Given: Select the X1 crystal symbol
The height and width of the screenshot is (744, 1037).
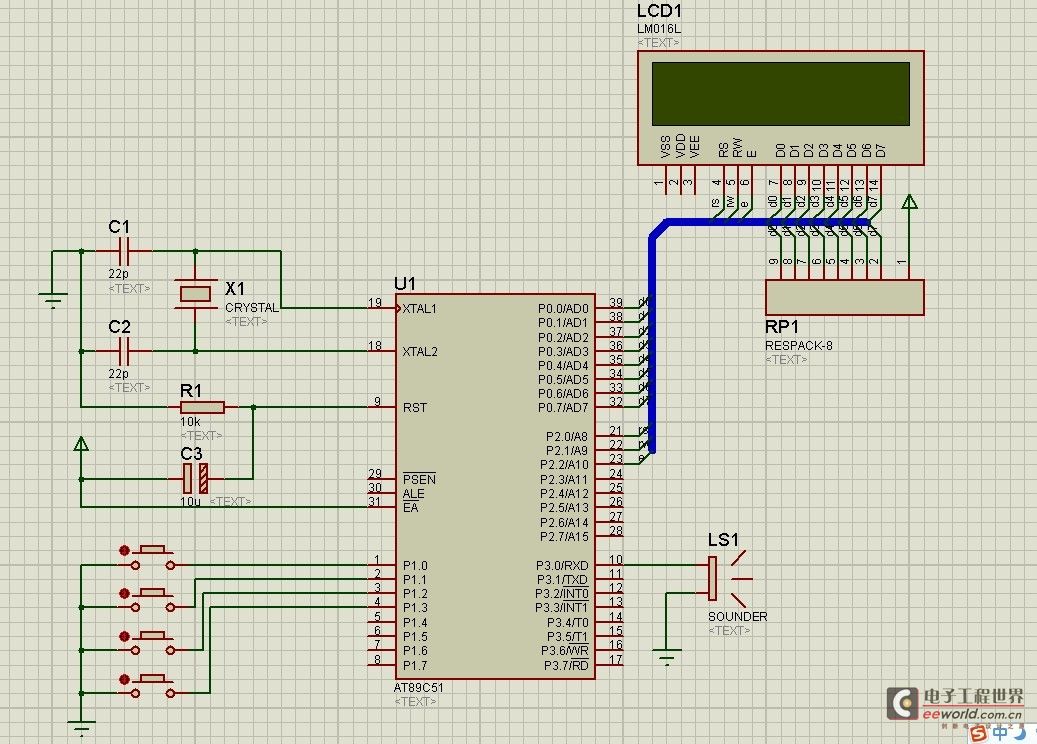Looking at the screenshot, I should click(x=196, y=294).
